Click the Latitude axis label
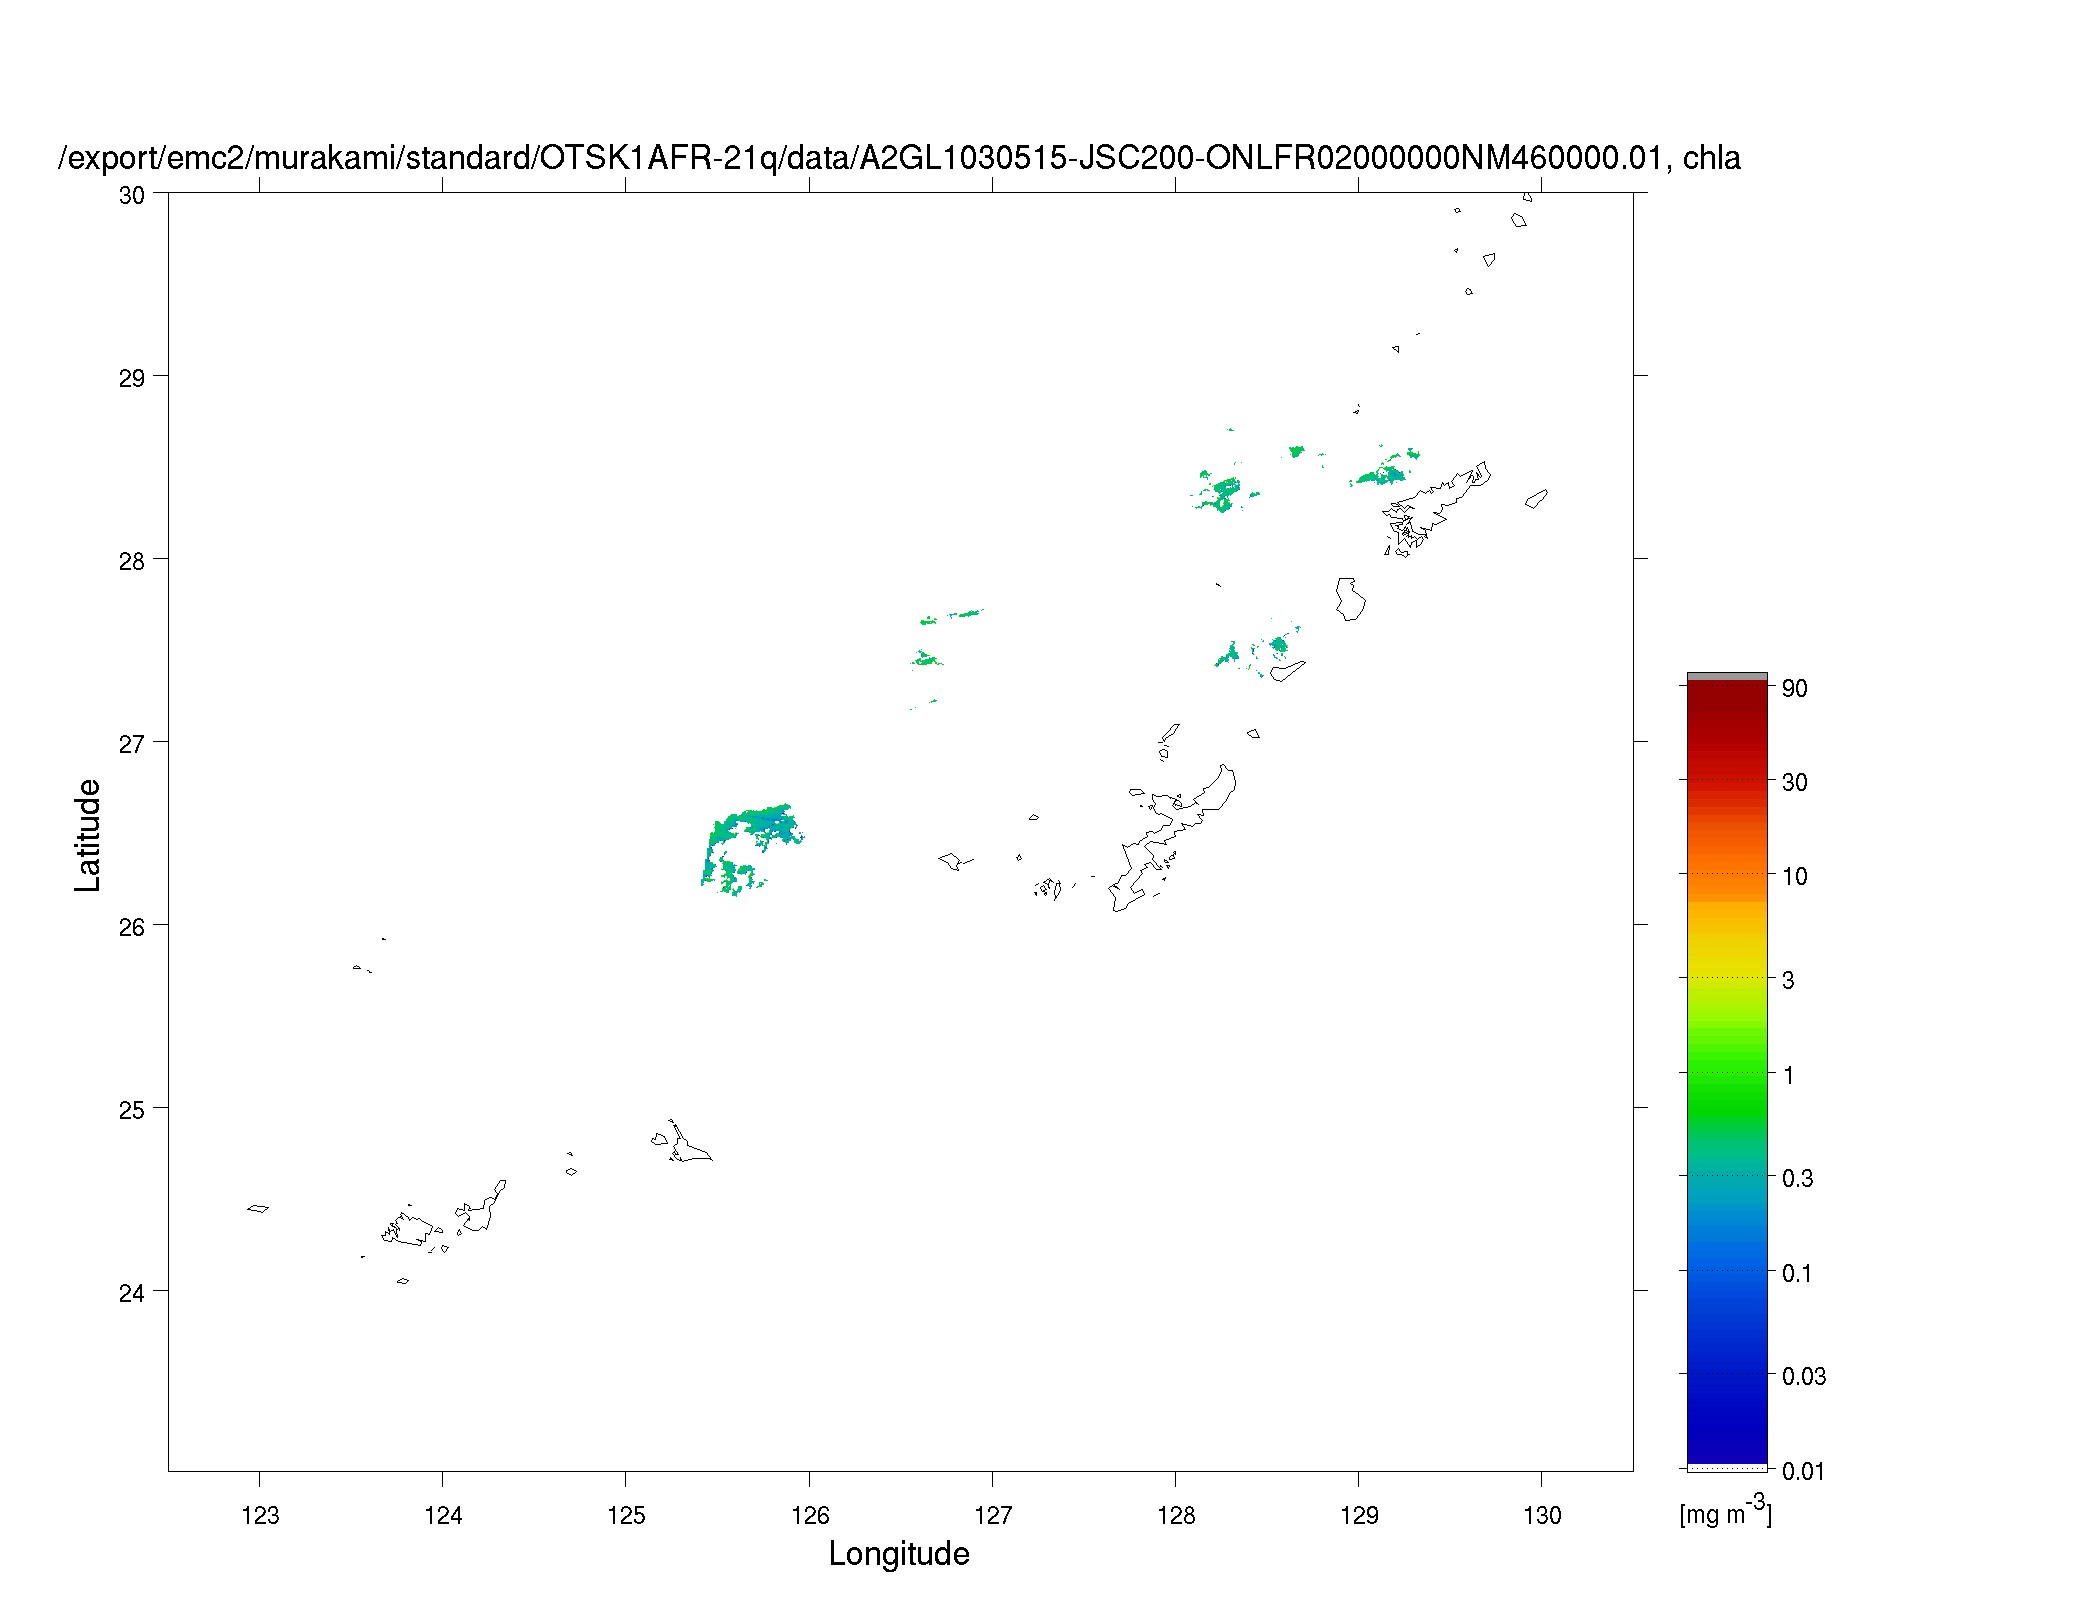Image resolution: width=2099 pixels, height=1600 pixels. [88, 835]
